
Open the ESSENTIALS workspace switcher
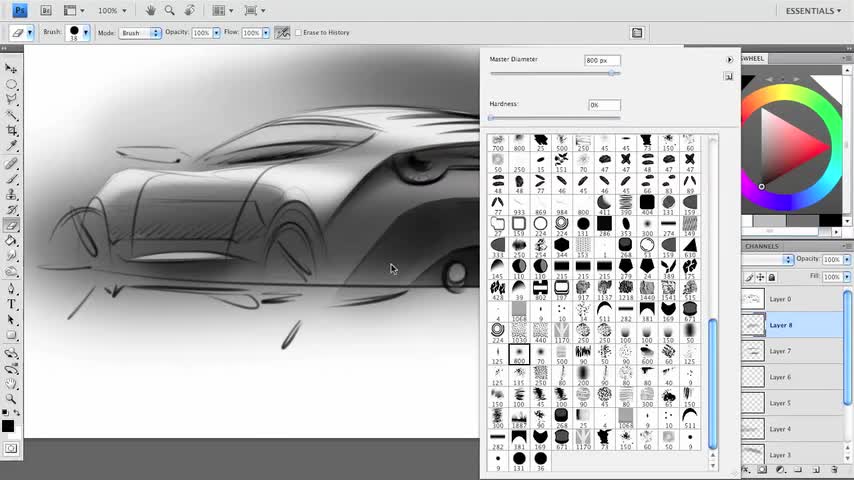(x=813, y=11)
